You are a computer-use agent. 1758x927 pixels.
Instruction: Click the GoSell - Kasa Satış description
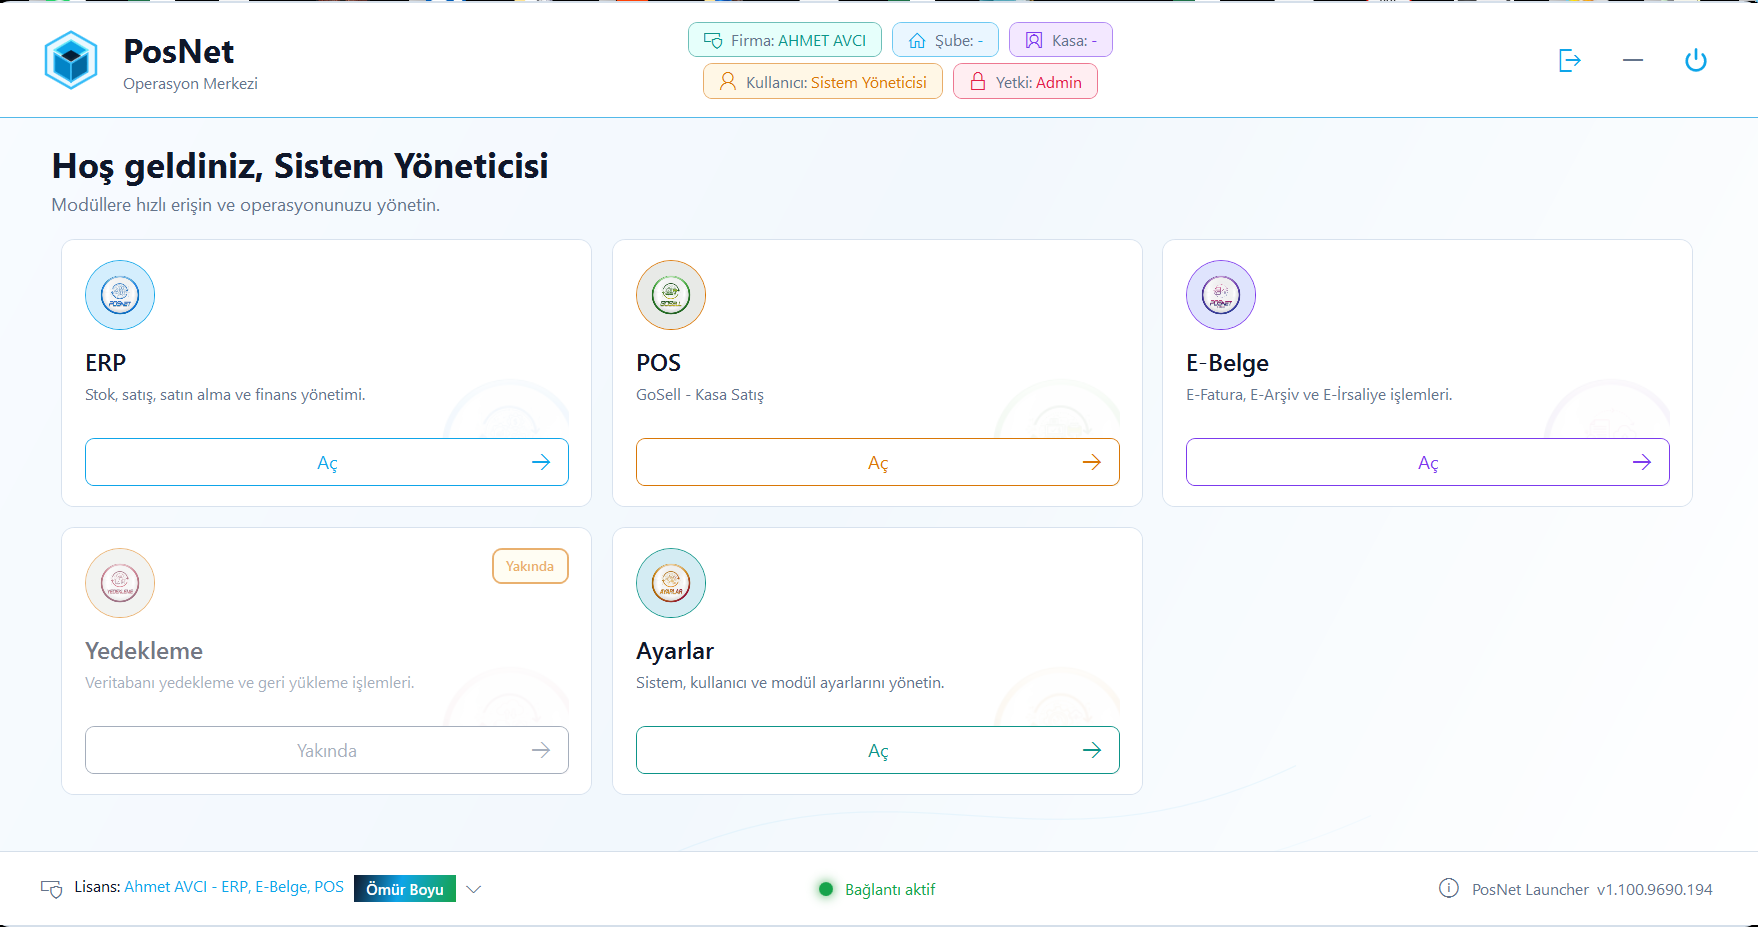coord(700,395)
